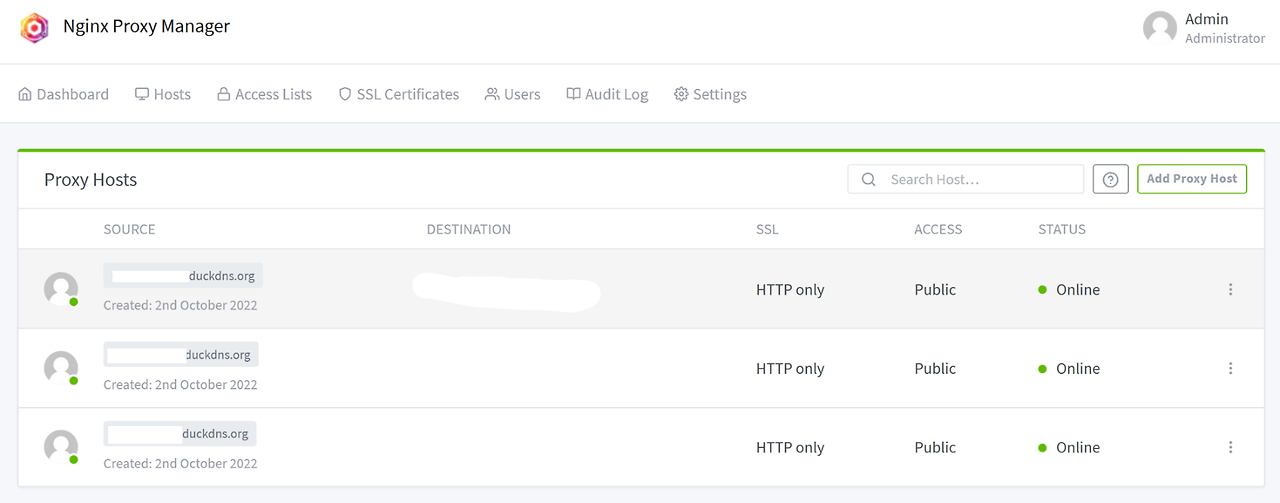Click the STATUS column header

1062,229
